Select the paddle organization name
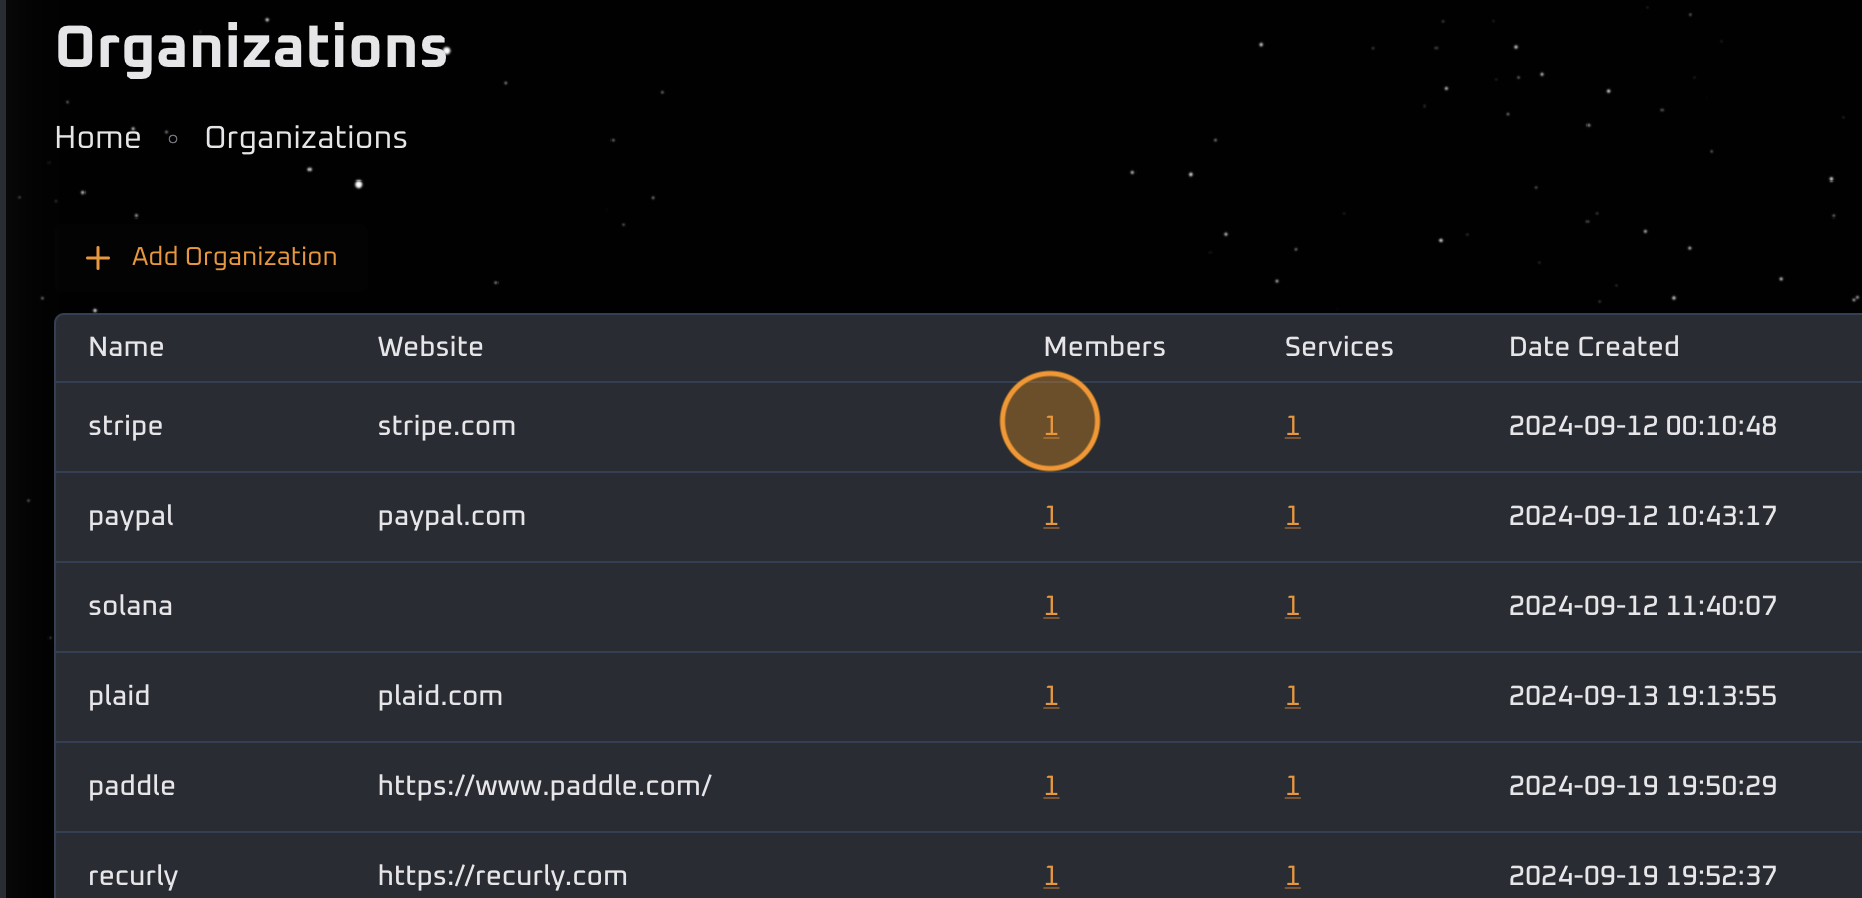1862x898 pixels. click(131, 786)
